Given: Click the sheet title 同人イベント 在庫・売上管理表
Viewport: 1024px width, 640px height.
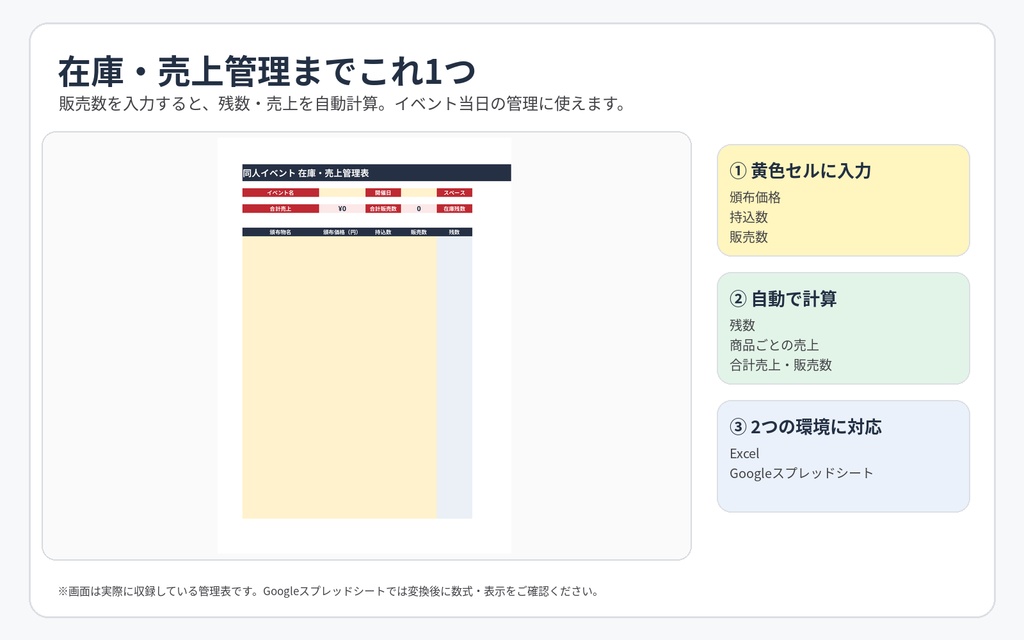Looking at the screenshot, I should (306, 173).
